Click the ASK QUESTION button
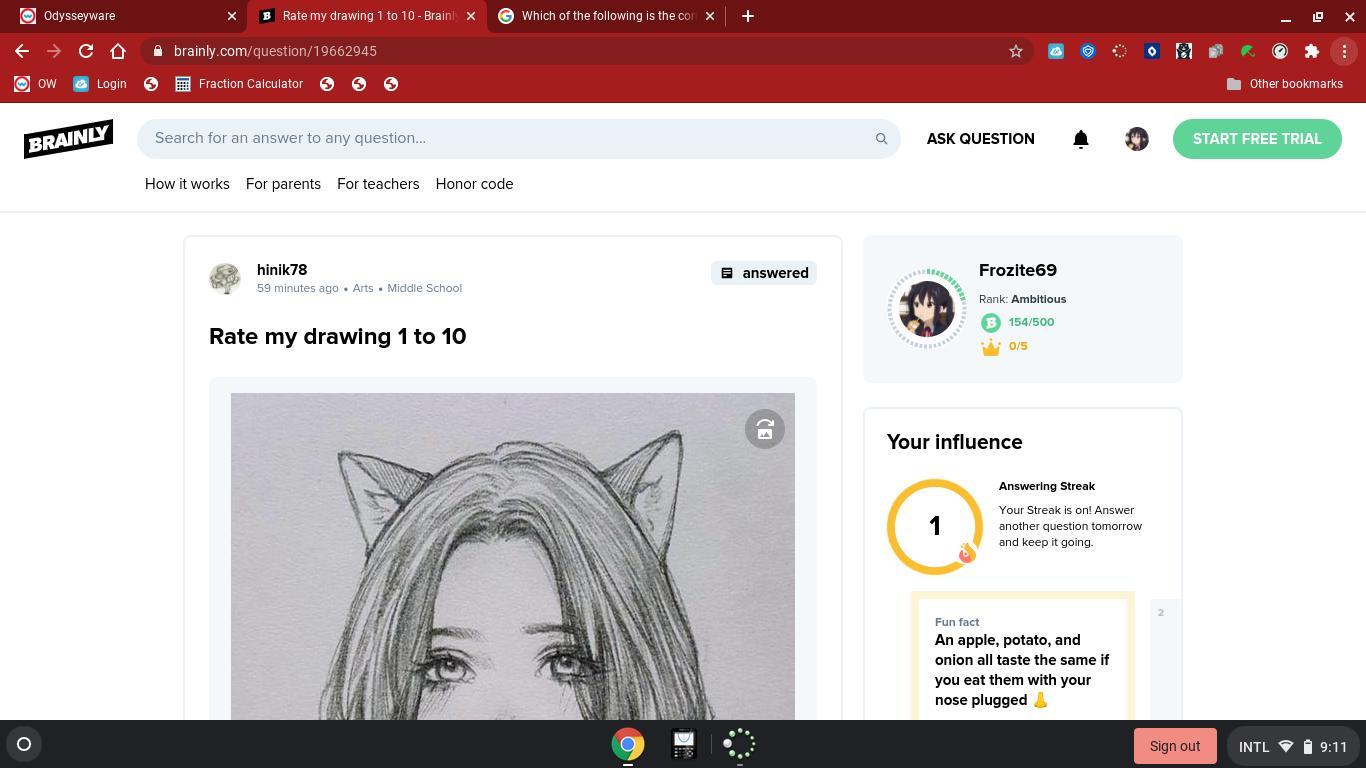 point(980,139)
